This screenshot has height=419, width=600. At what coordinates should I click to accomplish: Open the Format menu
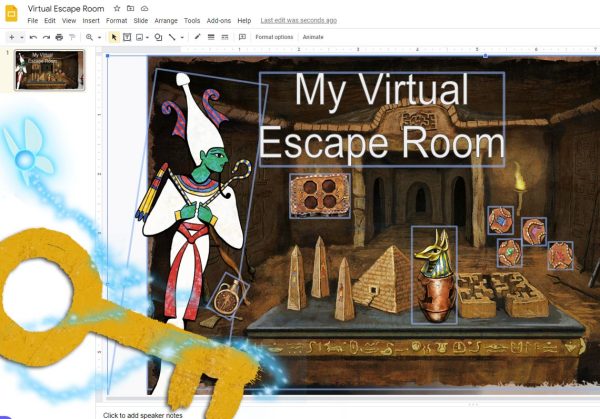pyautogui.click(x=116, y=21)
